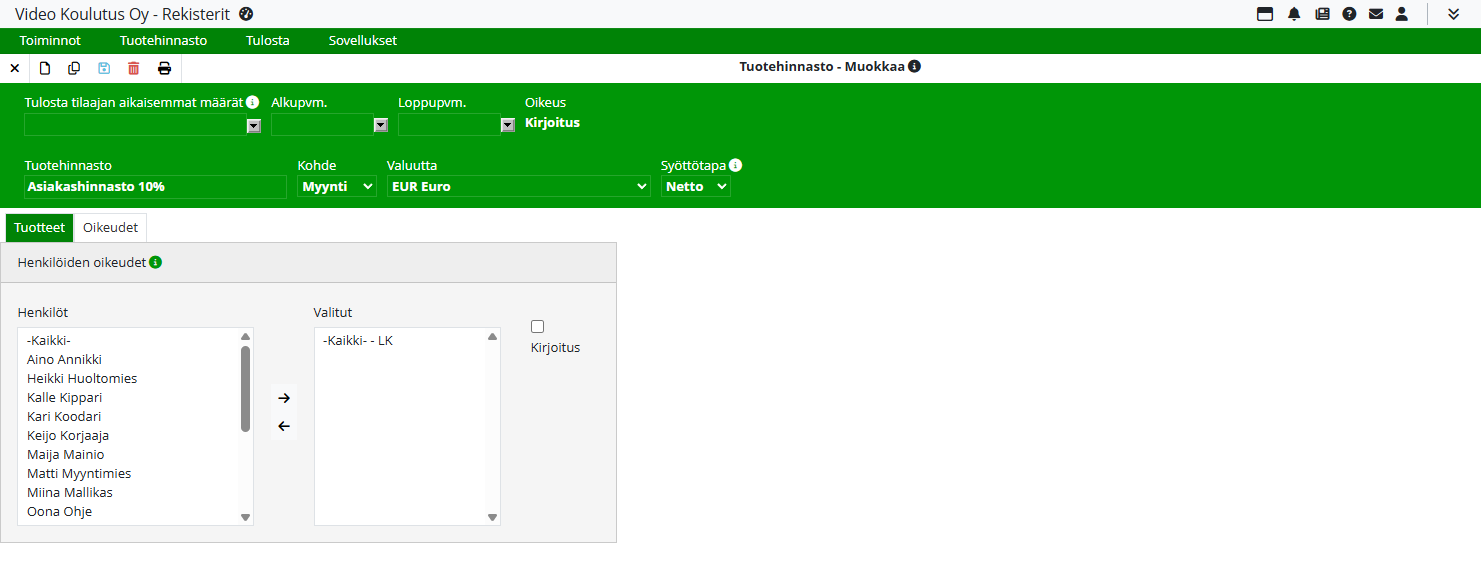Create new record with blank page icon

[45, 68]
